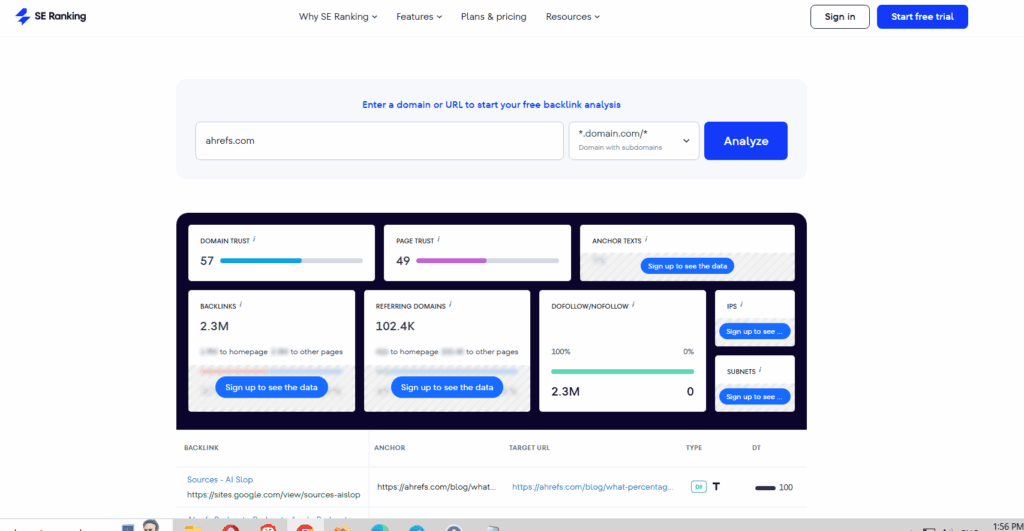Click the Anchor Texts info icon
This screenshot has height=531, width=1024.
point(646,240)
